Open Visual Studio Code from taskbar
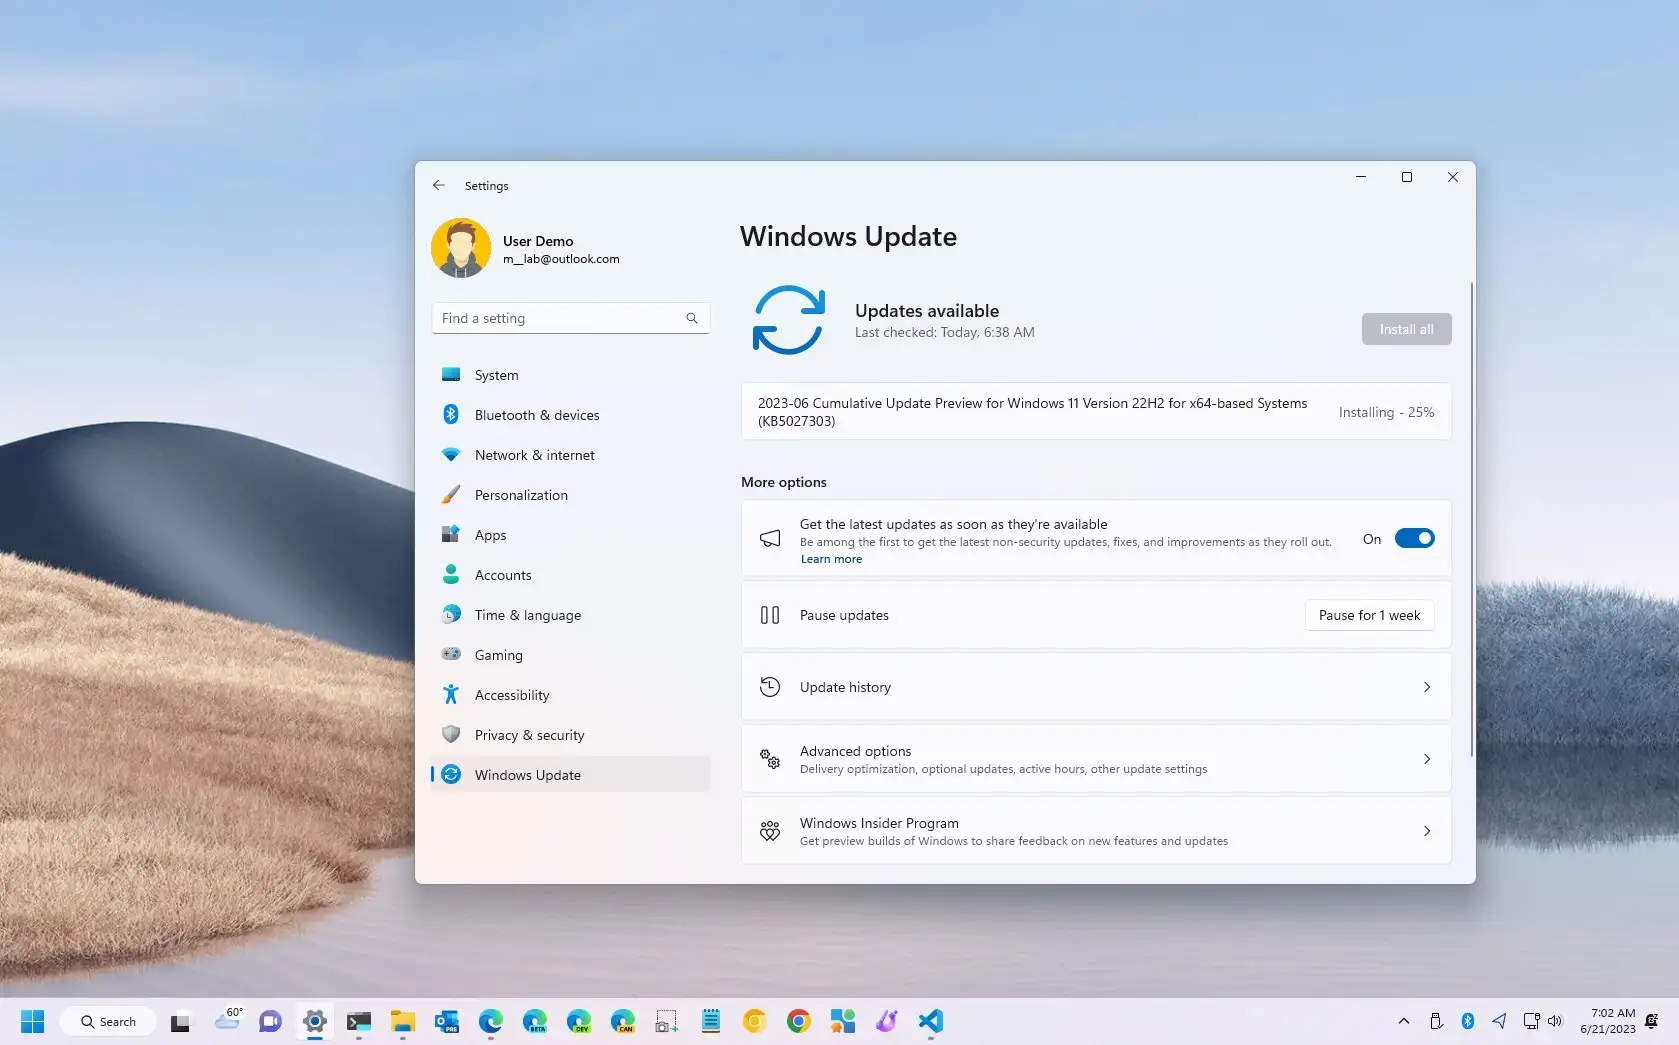This screenshot has height=1045, width=1679. point(931,1021)
